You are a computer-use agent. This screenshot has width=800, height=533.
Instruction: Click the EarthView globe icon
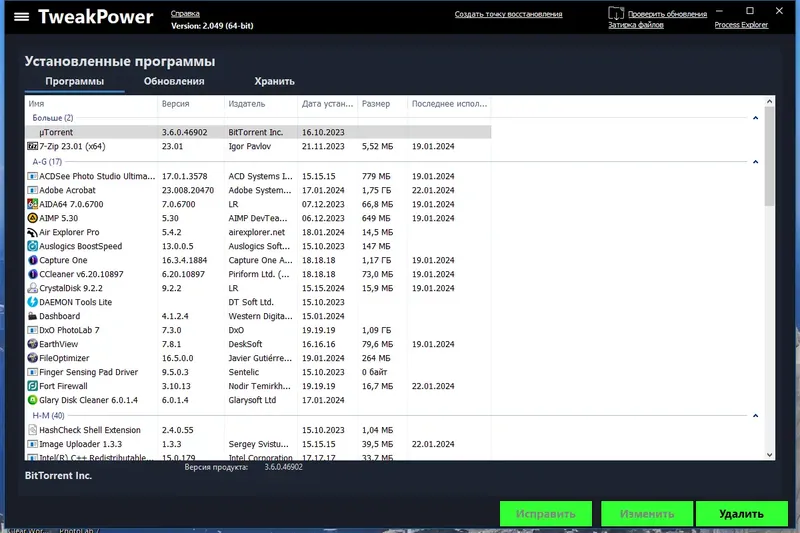pos(32,344)
